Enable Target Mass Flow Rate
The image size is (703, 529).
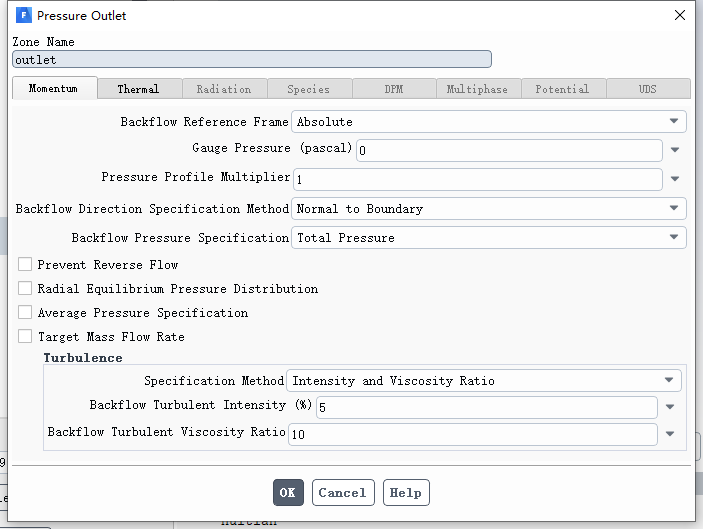[x=25, y=336]
